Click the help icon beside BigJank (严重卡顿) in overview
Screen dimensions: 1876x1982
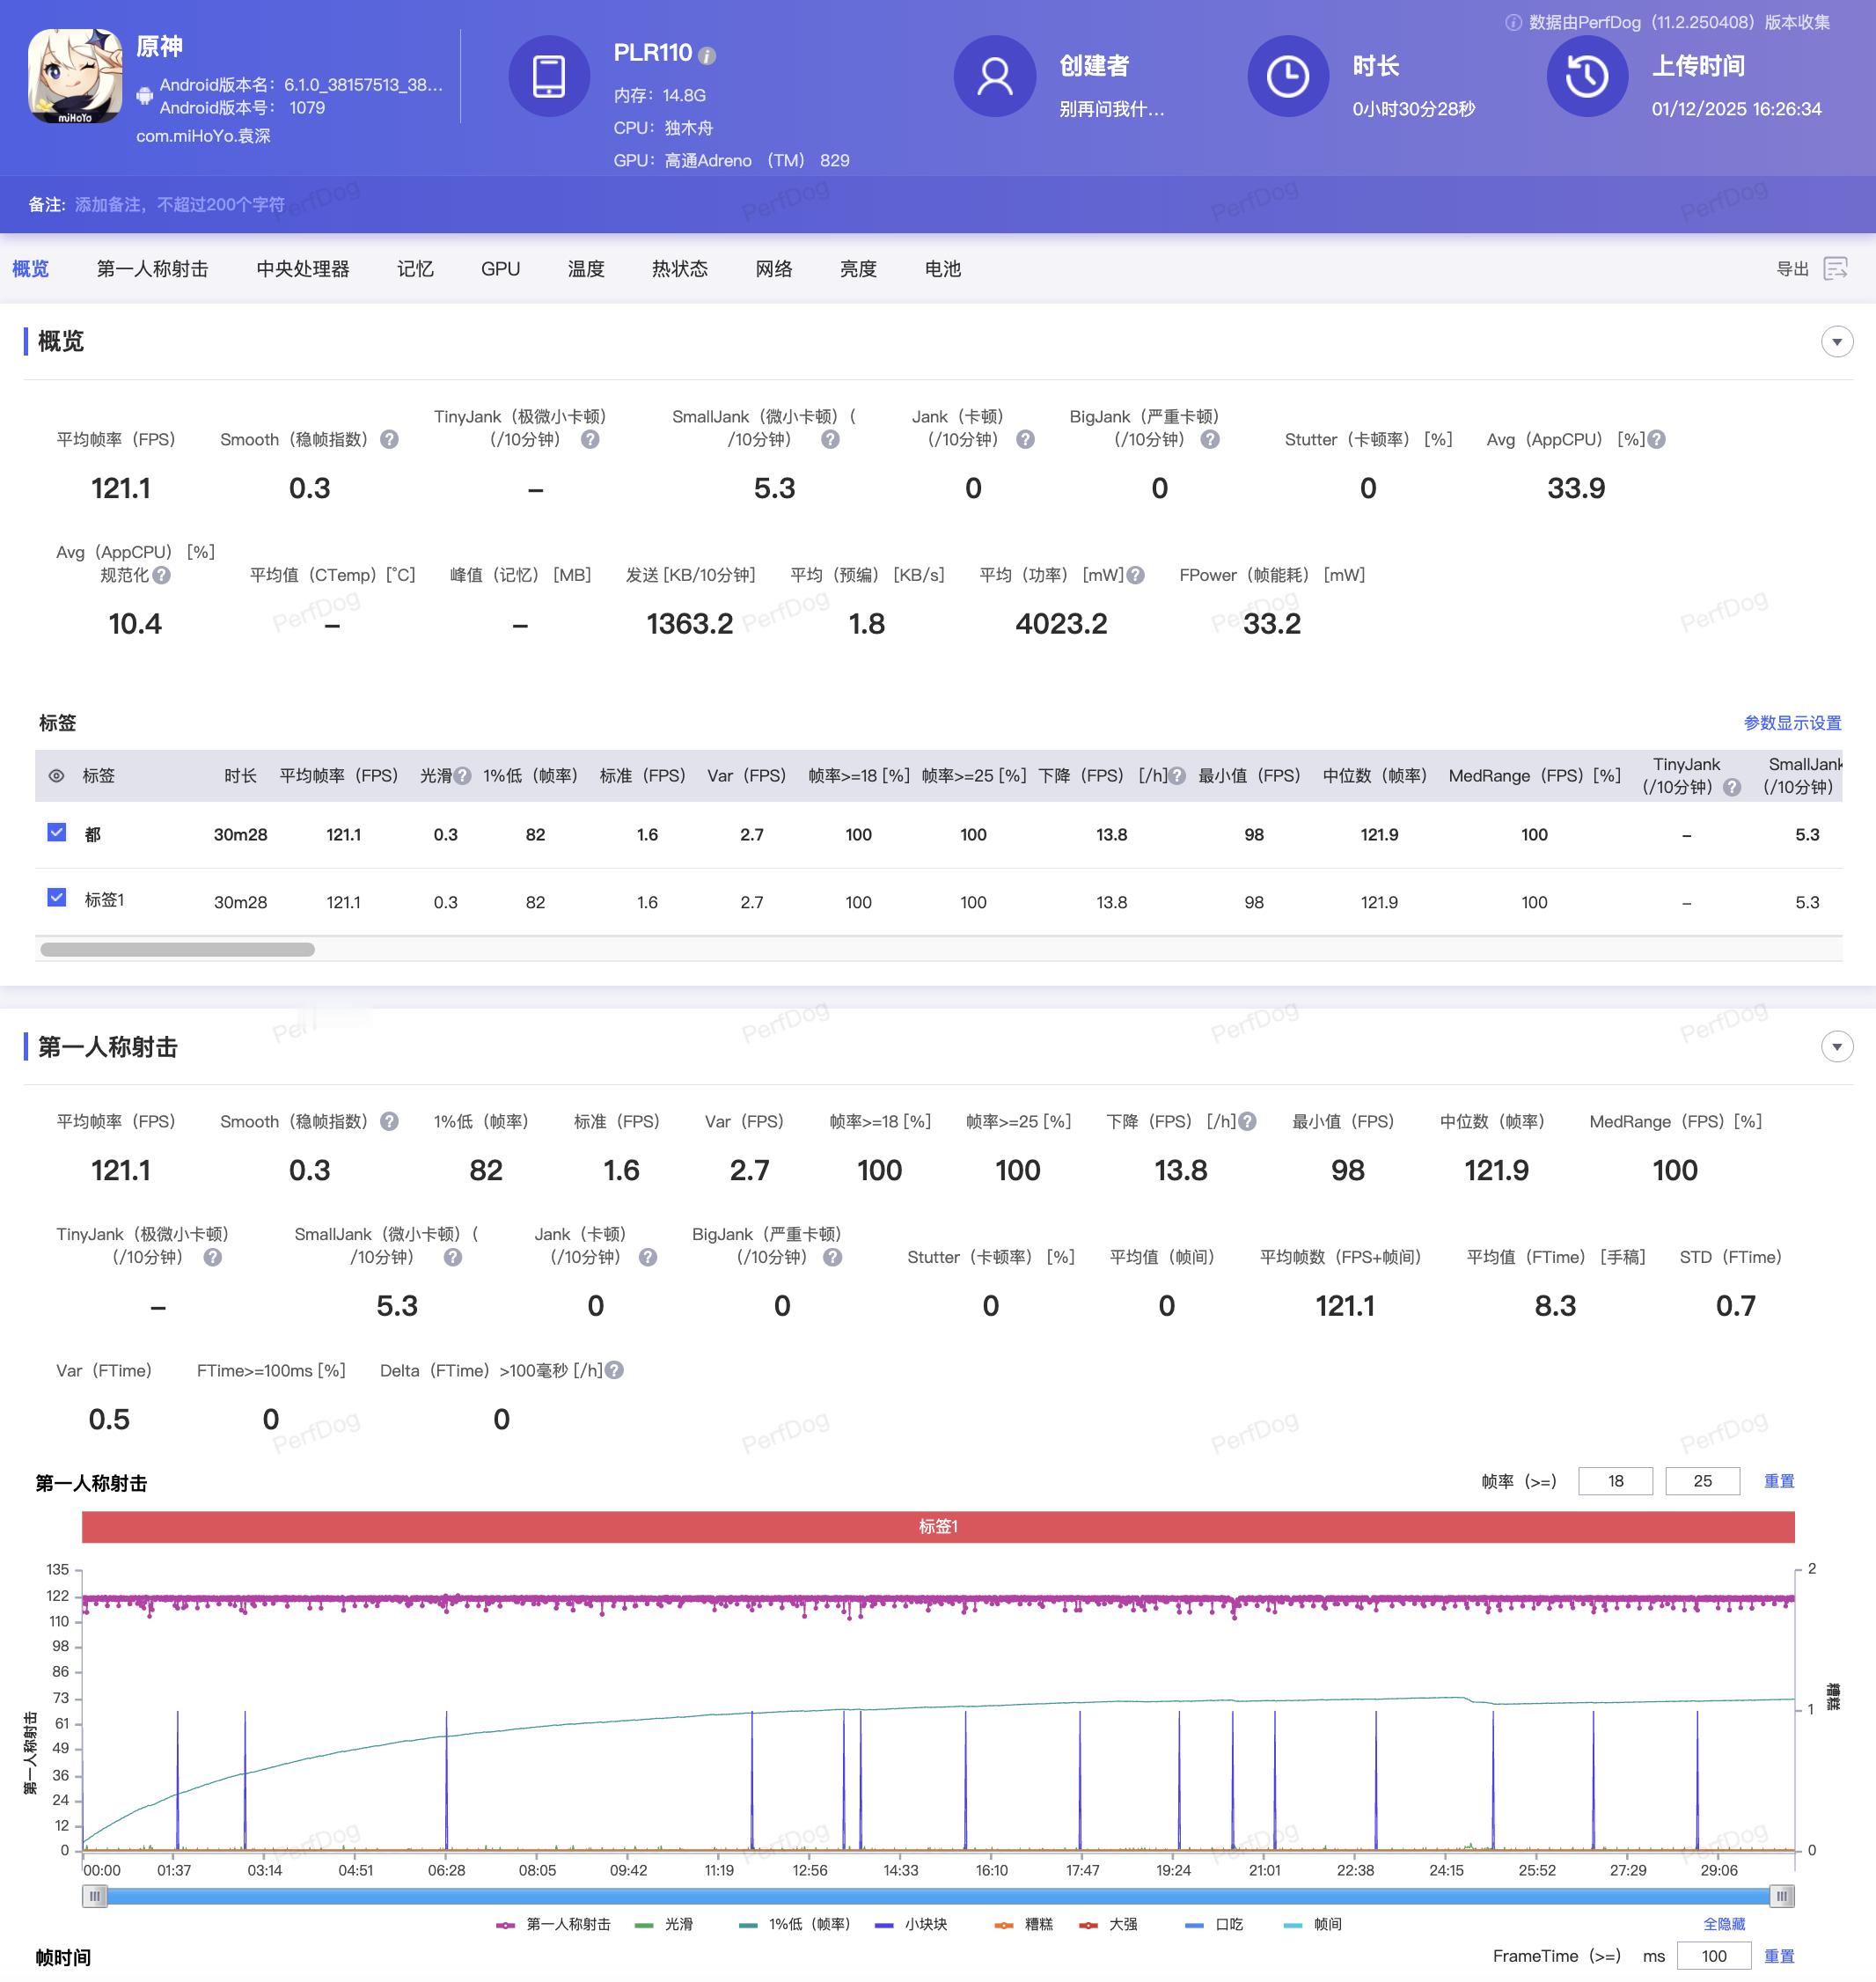(1210, 439)
